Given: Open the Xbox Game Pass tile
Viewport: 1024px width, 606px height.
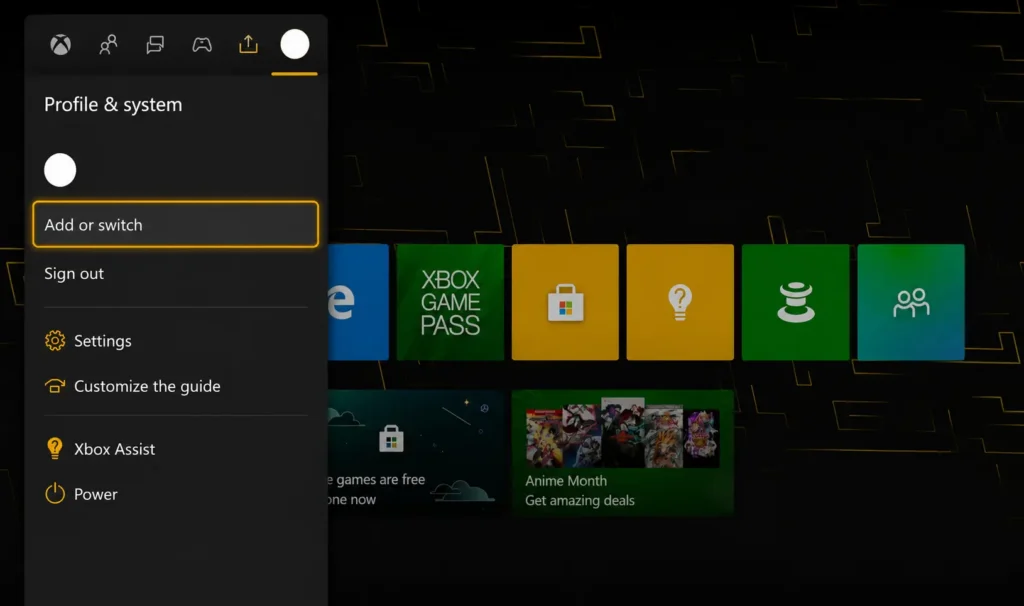Looking at the screenshot, I should point(450,302).
